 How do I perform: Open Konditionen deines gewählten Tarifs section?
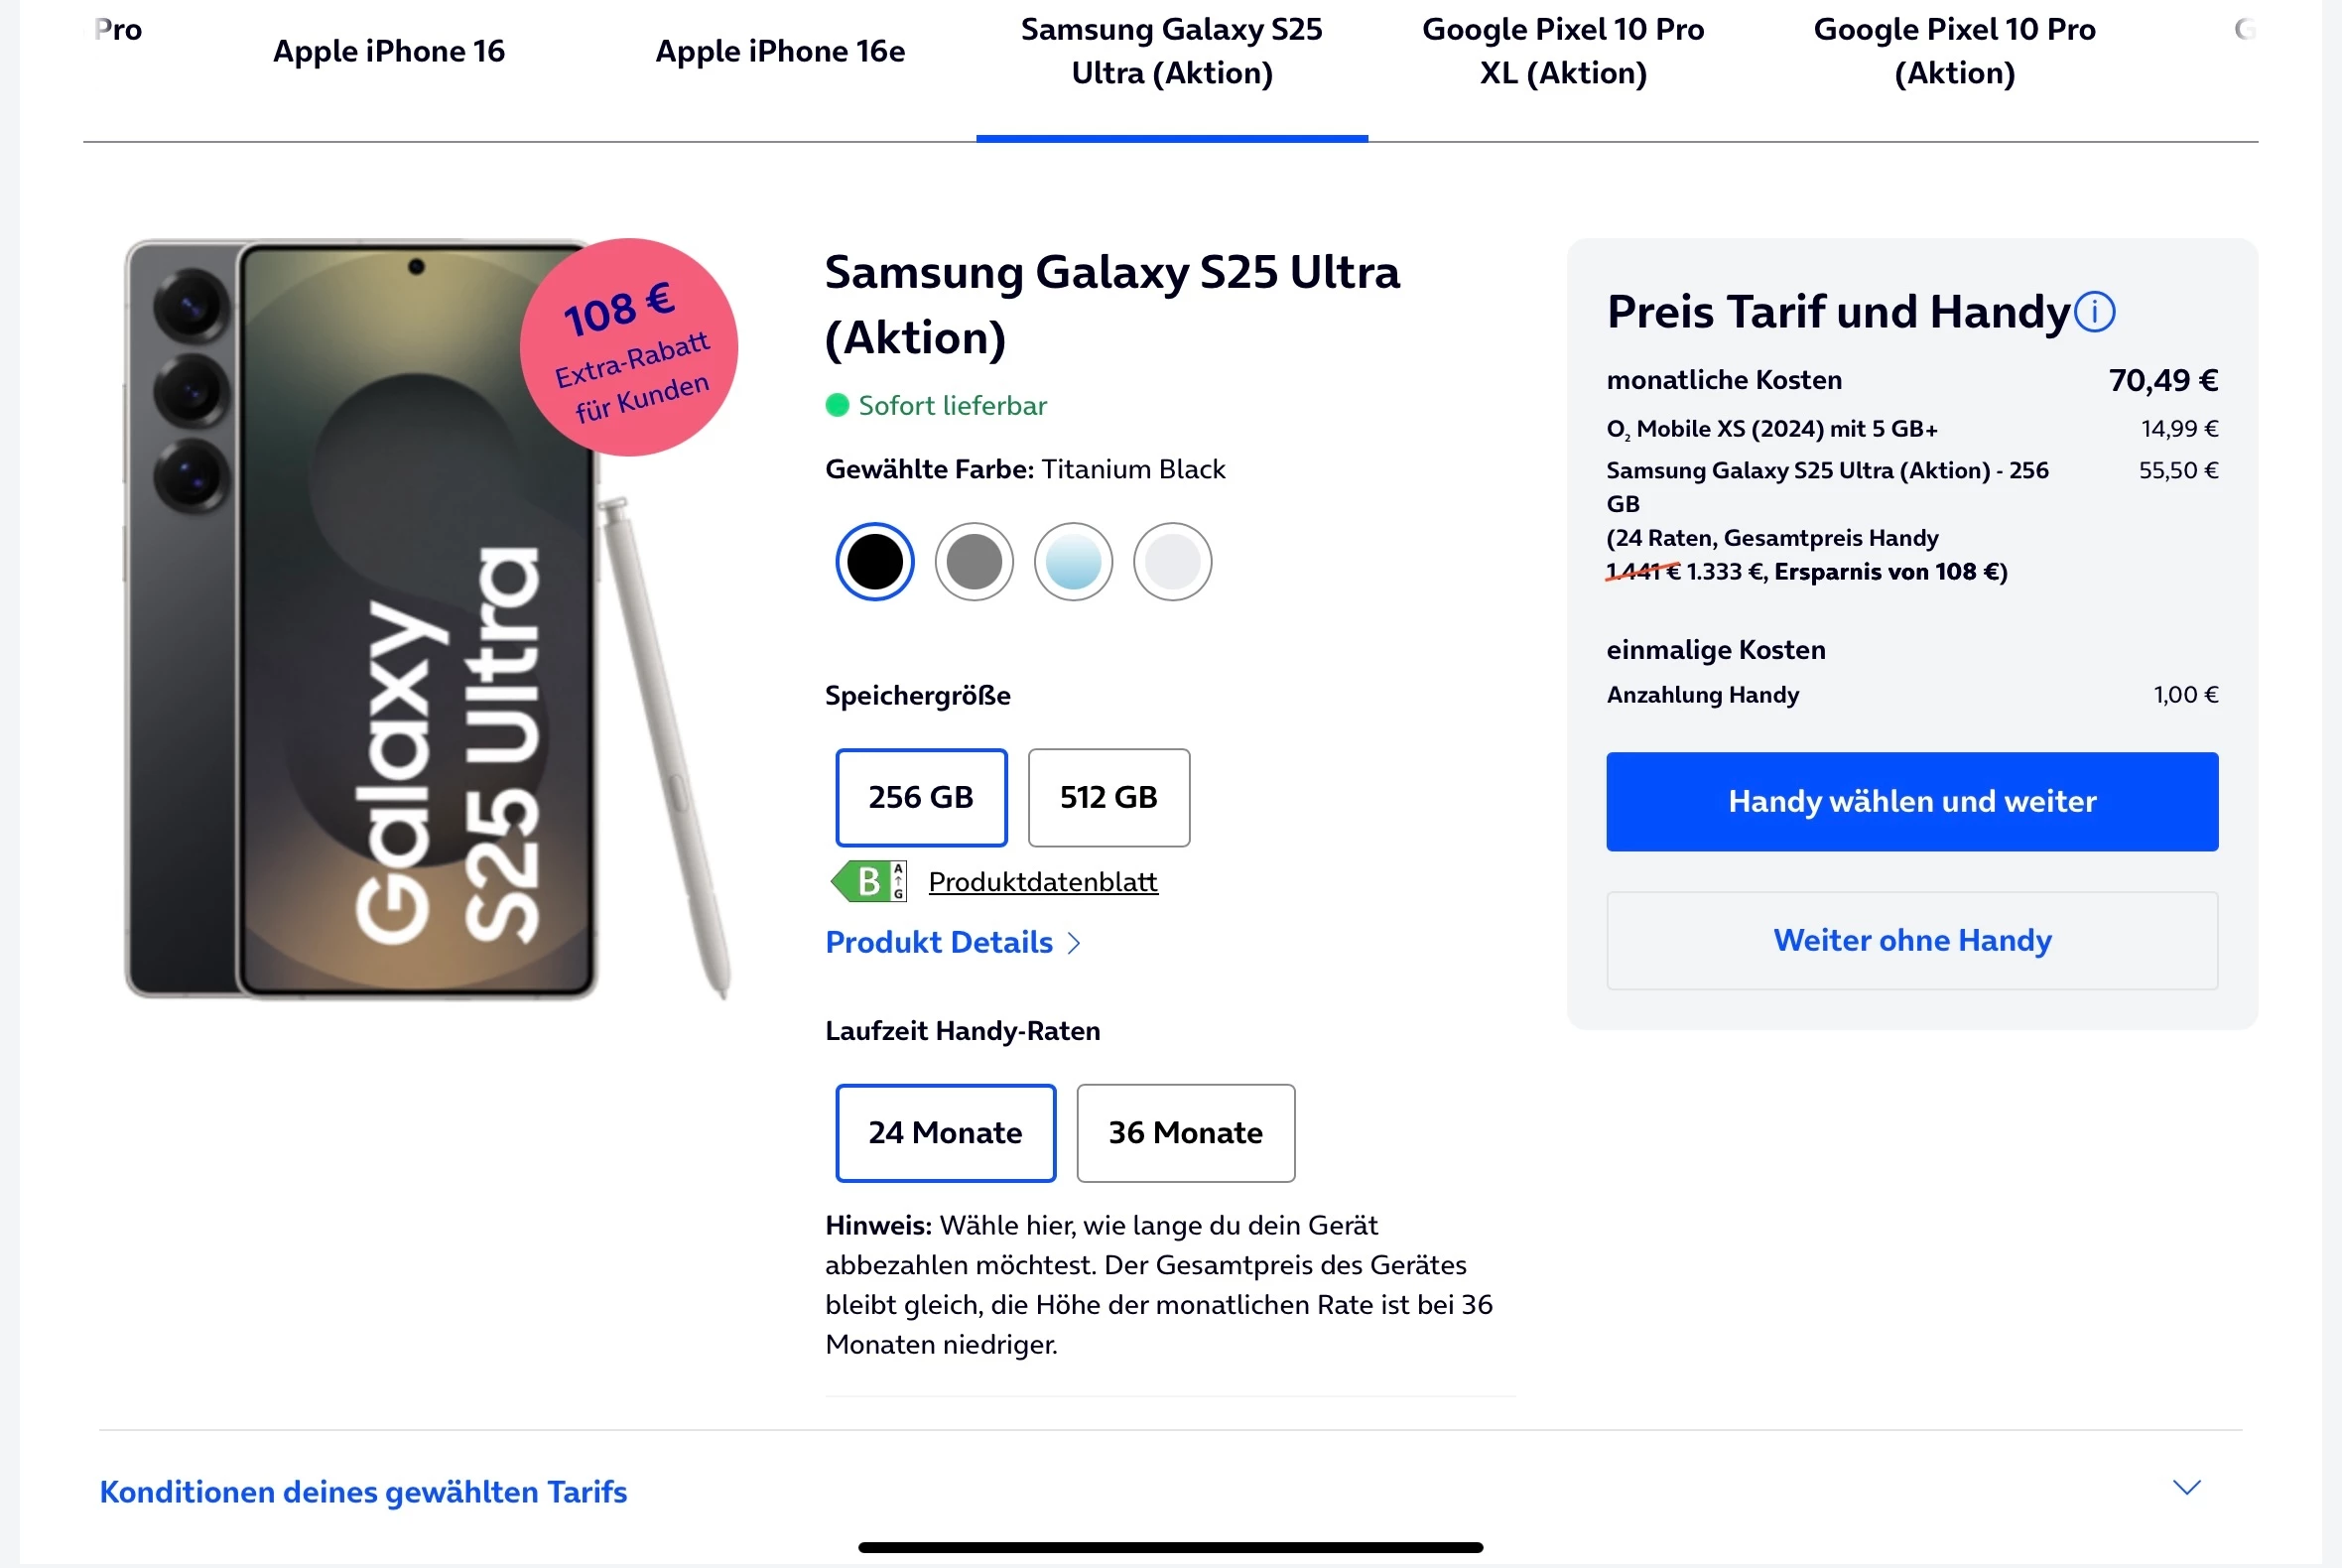[x=363, y=1491]
